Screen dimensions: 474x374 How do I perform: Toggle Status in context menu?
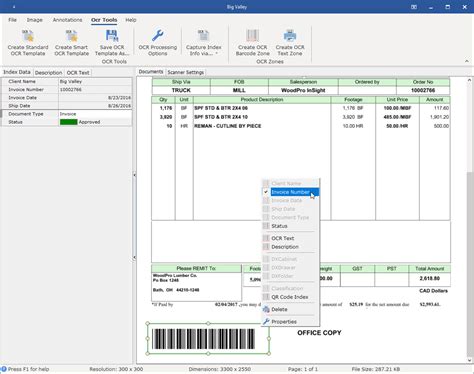point(290,226)
